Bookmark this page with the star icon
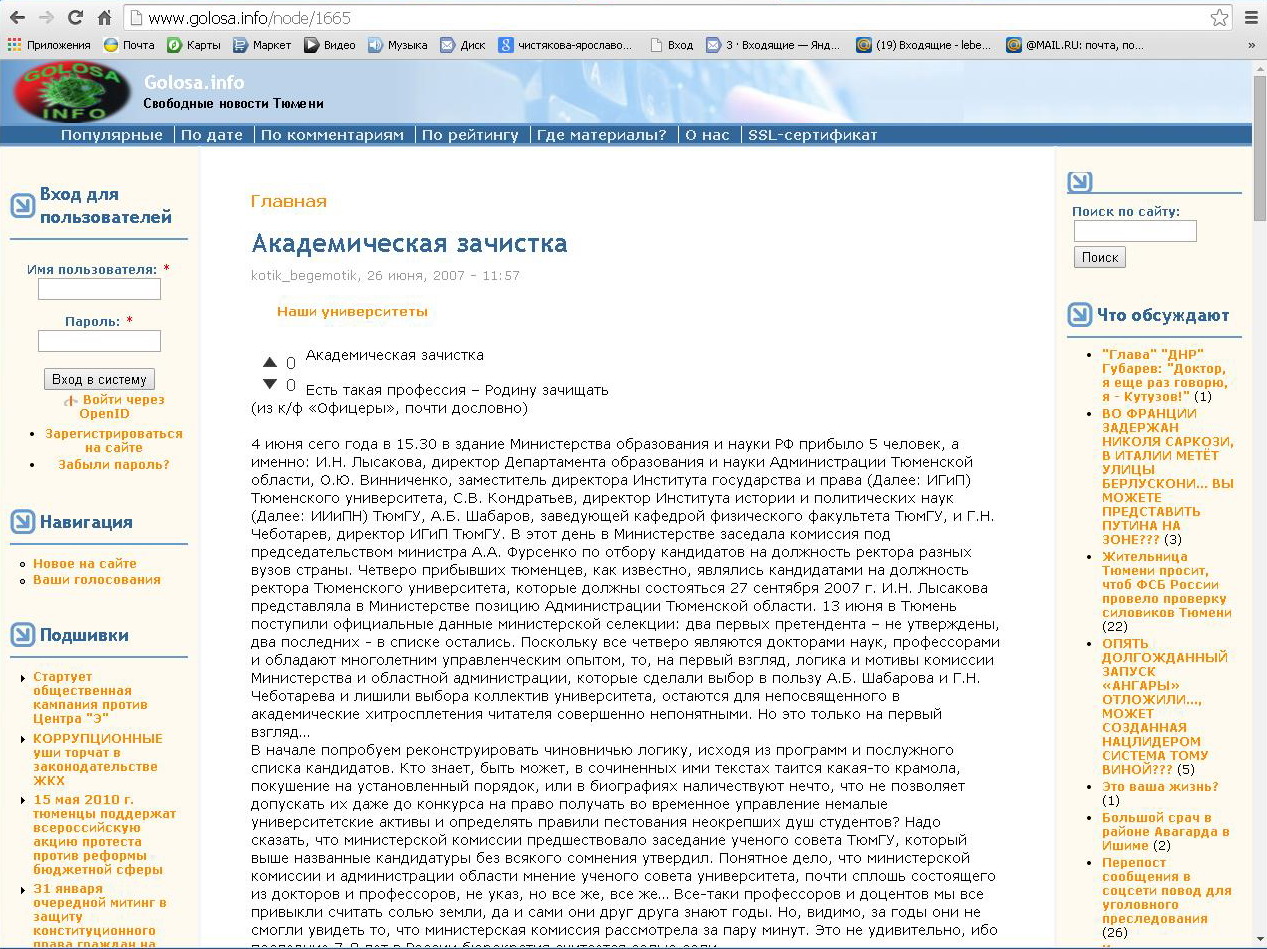The image size is (1267, 949). point(1219,18)
